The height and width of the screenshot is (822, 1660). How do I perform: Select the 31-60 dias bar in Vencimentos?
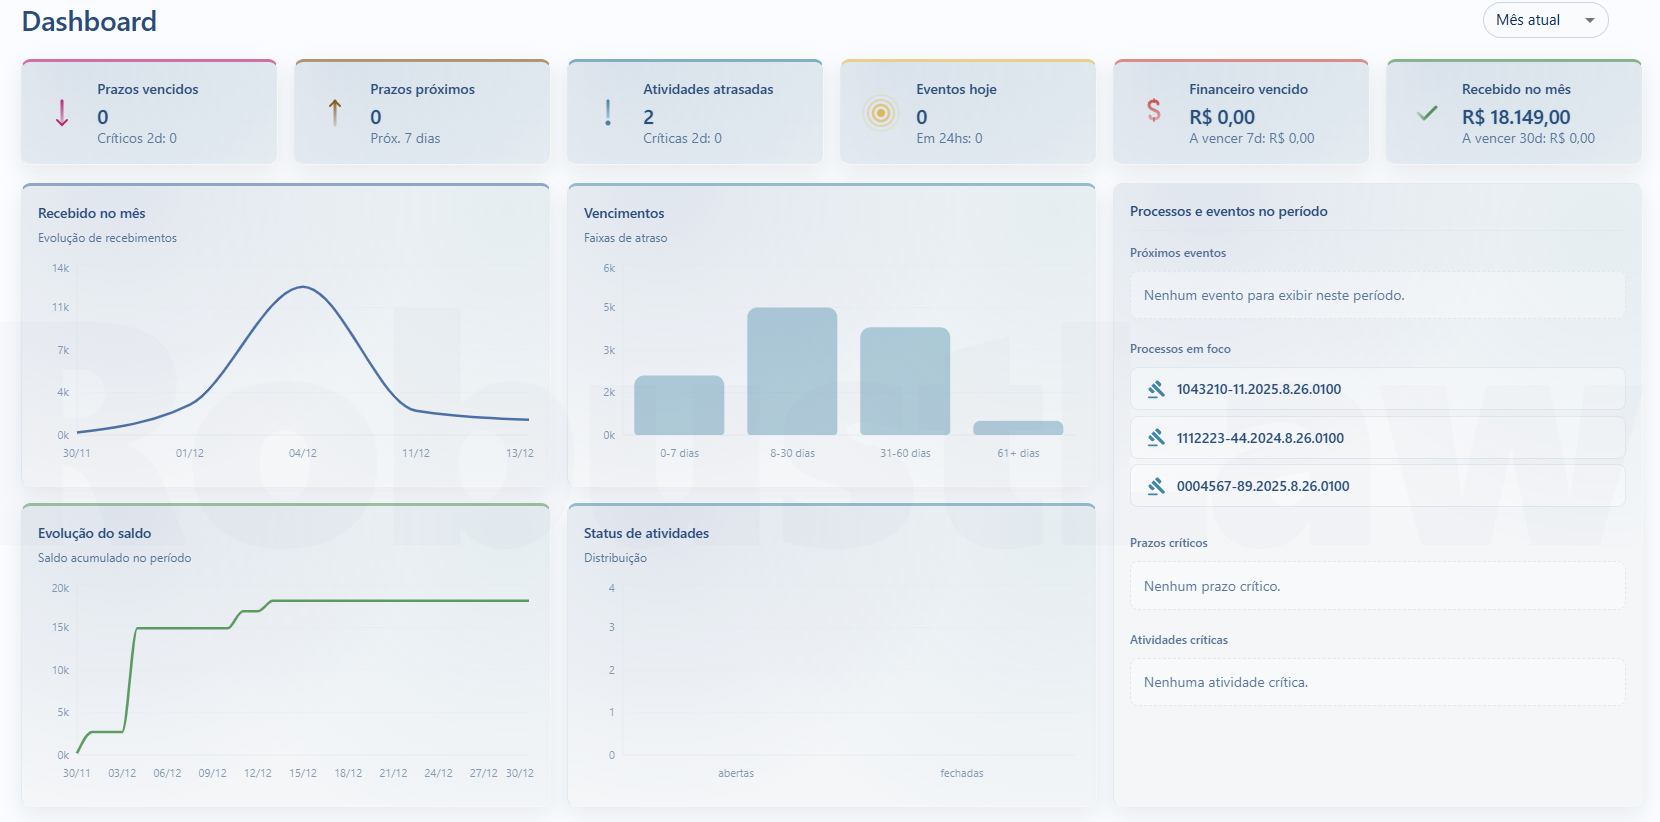905,381
